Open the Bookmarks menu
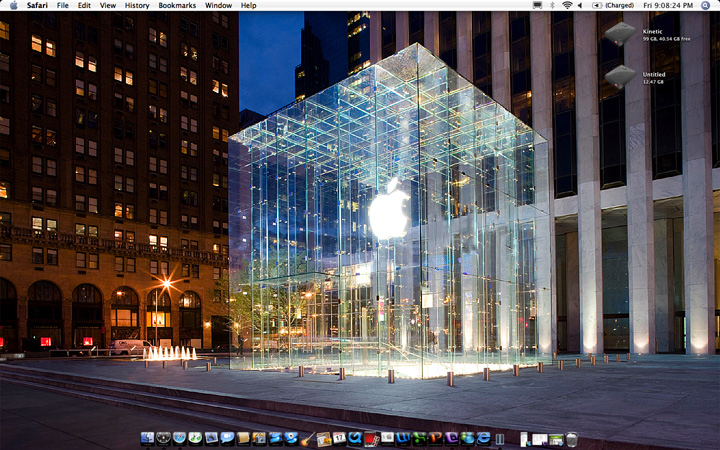Screen dimensions: 720x450 click(177, 5)
